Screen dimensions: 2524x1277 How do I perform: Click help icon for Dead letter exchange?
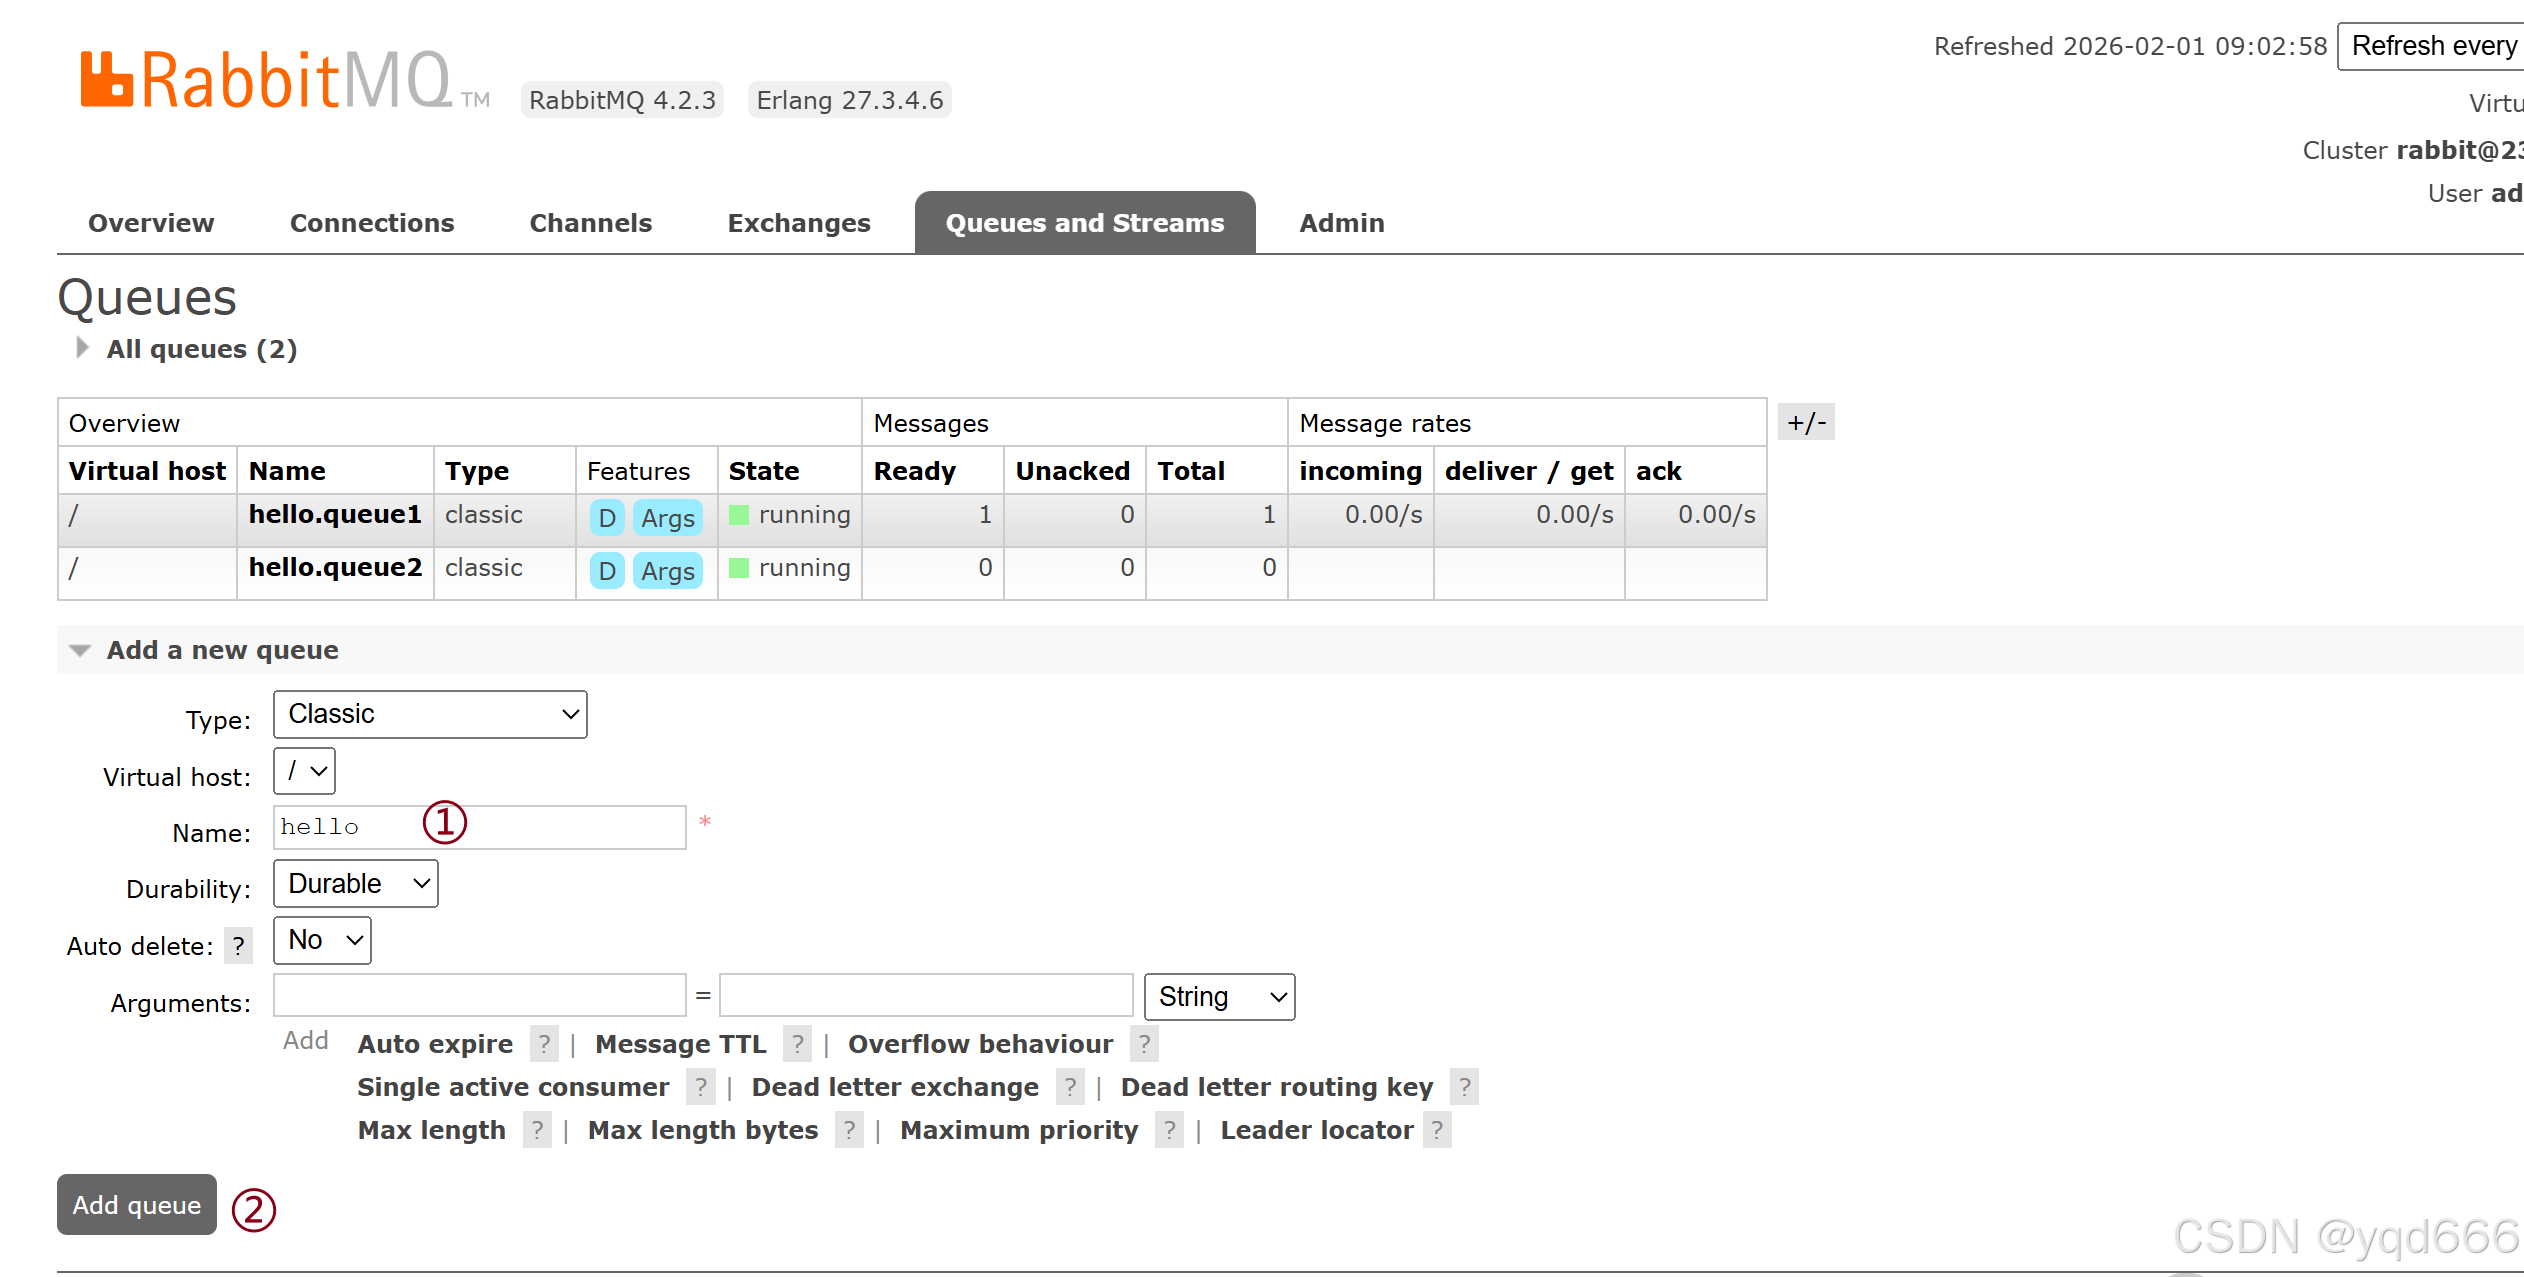coord(1070,1087)
